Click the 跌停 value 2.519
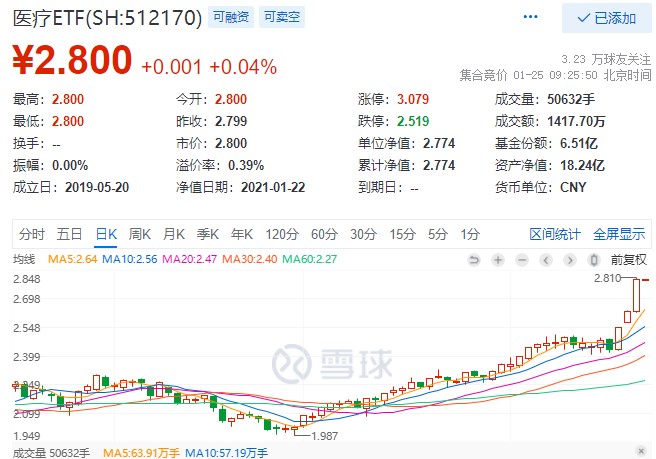656x459 pixels. click(413, 121)
